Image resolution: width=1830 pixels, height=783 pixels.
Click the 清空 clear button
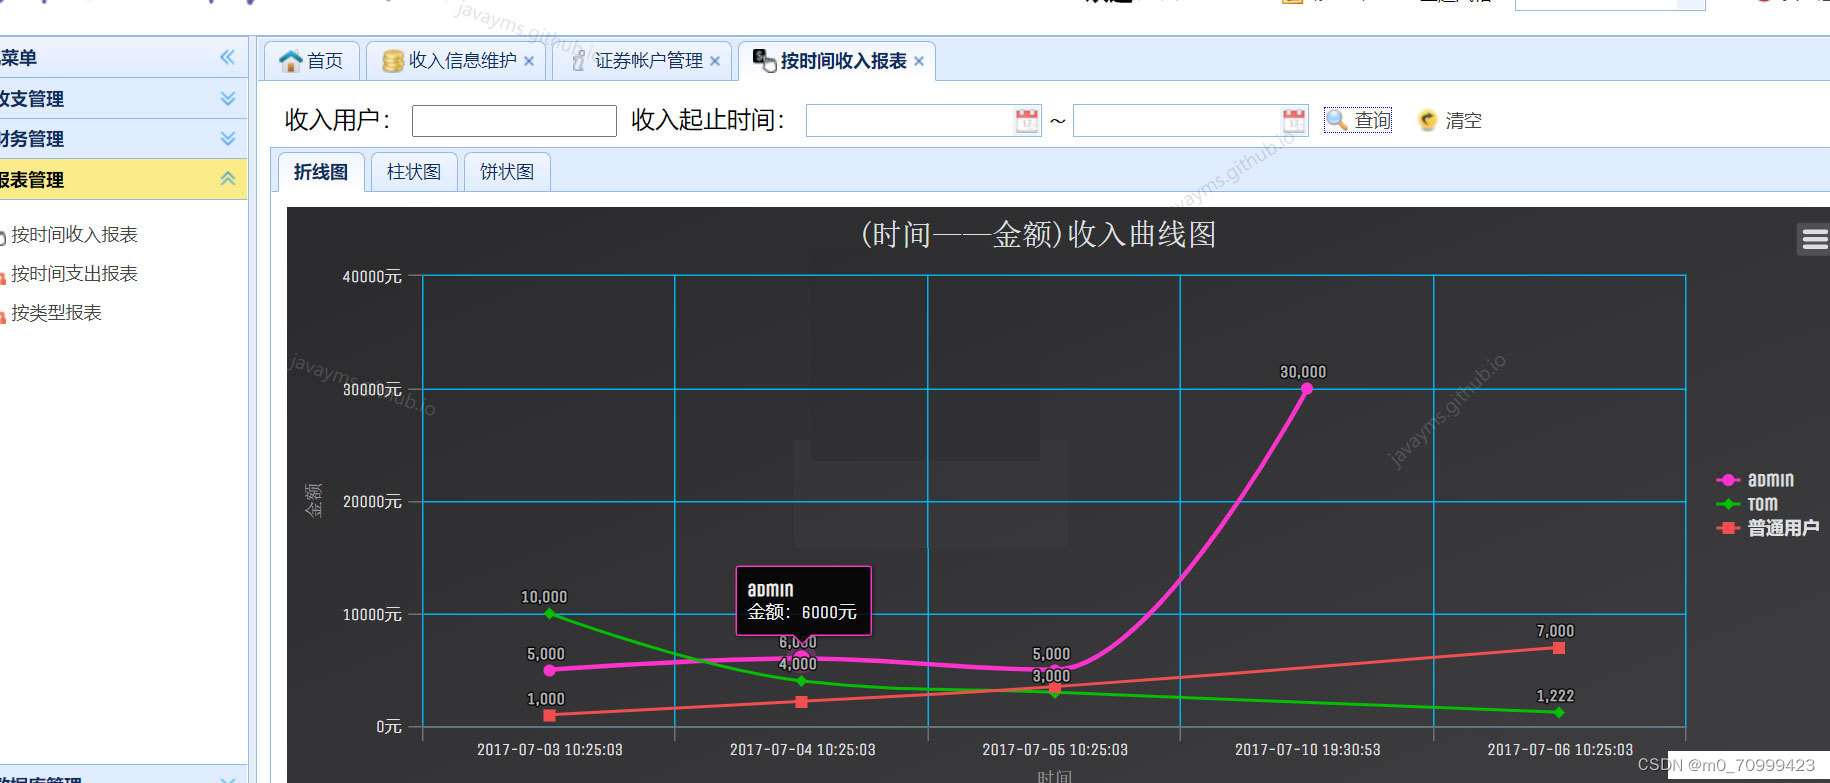tap(1450, 120)
